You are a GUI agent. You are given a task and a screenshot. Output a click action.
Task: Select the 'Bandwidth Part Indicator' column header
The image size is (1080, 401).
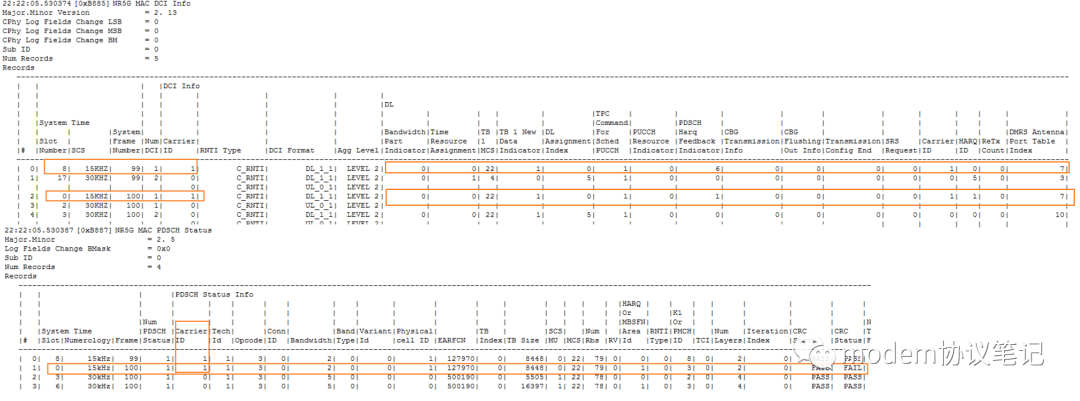[x=404, y=141]
